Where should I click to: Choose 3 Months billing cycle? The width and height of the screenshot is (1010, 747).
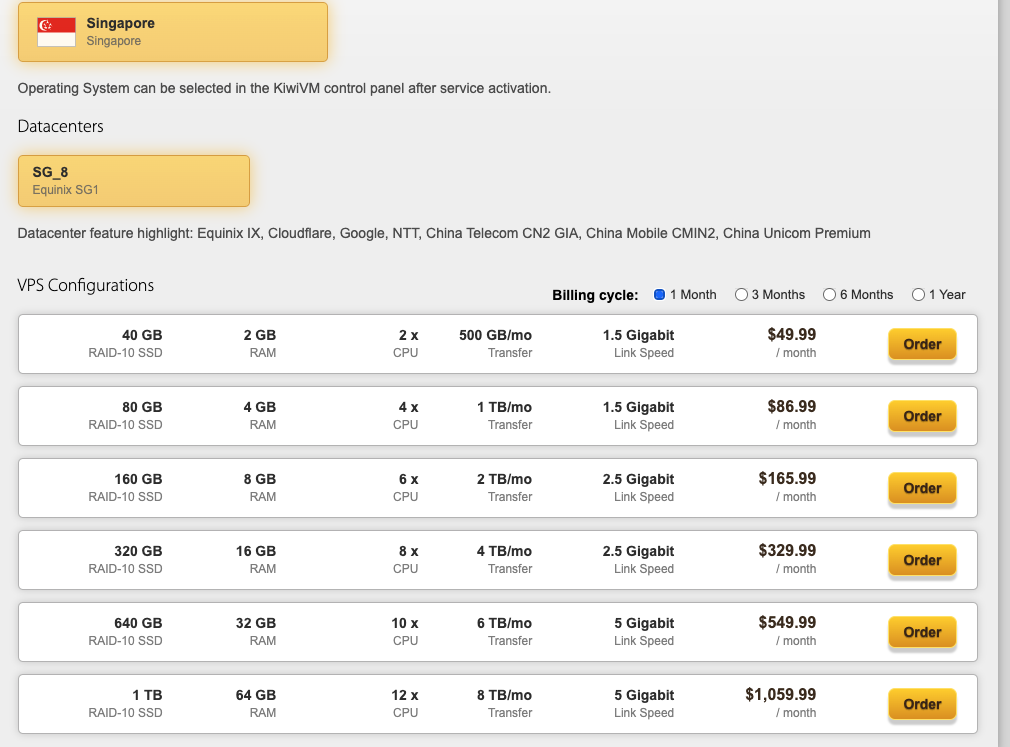point(741,294)
